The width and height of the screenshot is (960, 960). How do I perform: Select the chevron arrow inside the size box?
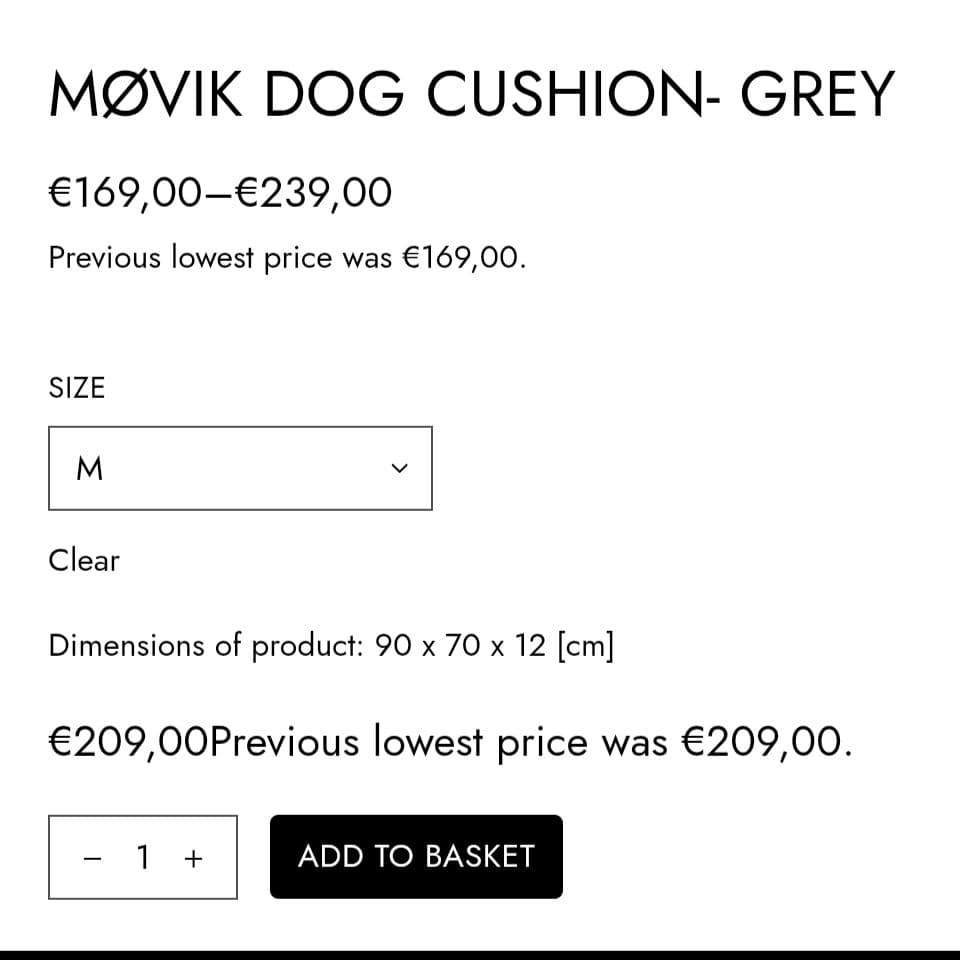coord(399,467)
